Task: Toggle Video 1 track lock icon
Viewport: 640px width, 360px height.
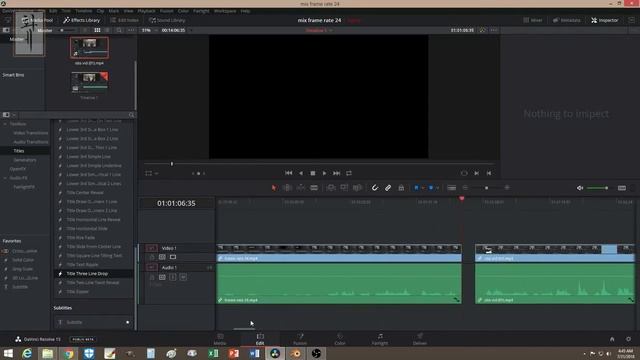Action: coord(152,257)
